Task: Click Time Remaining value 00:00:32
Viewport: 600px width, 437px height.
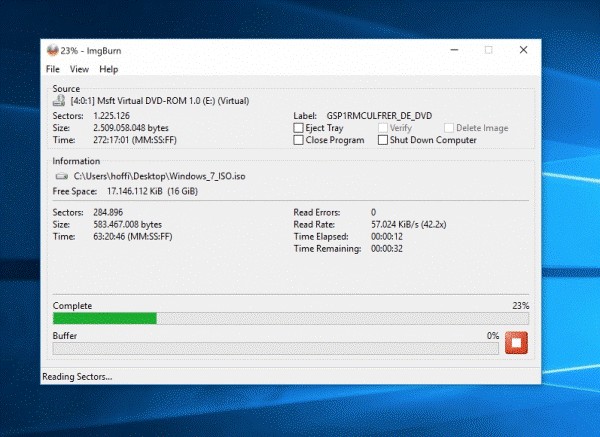Action: pyautogui.click(x=387, y=249)
